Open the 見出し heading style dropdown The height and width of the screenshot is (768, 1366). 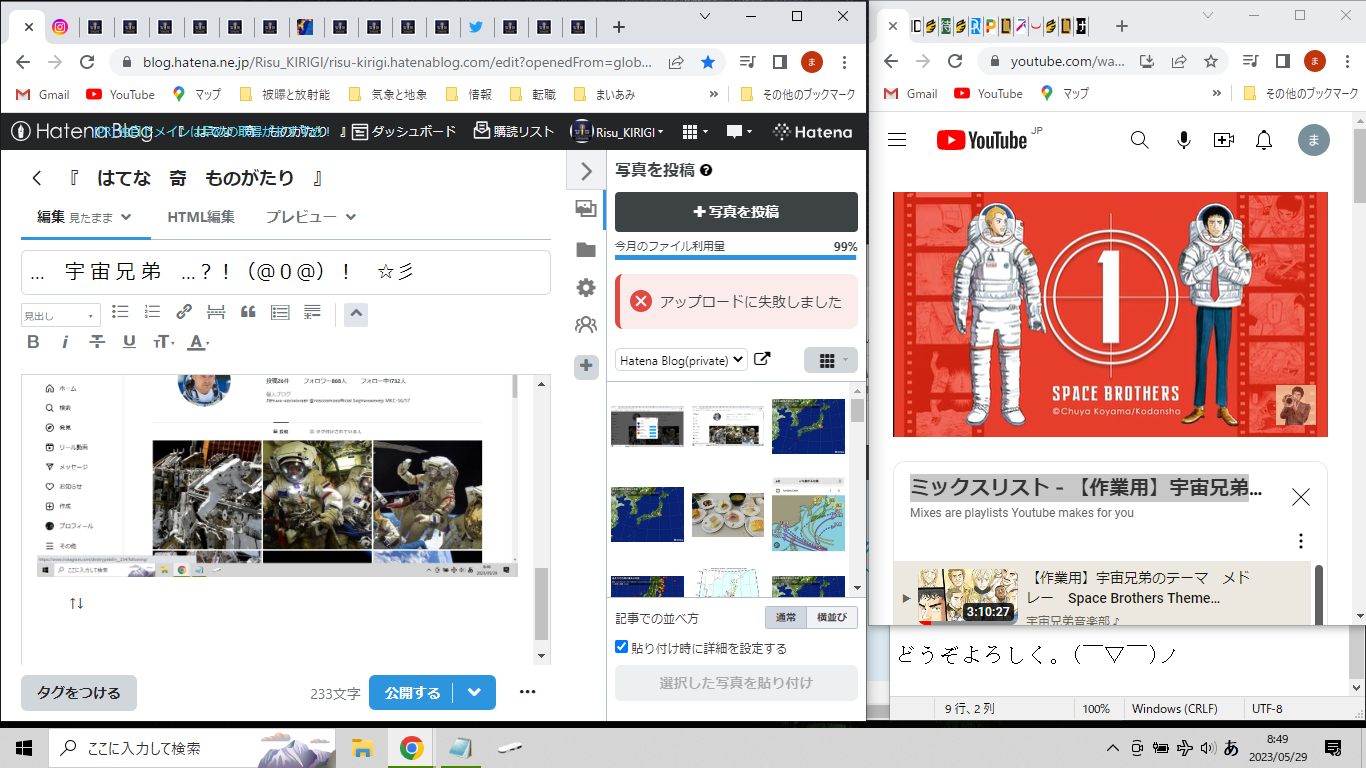[61, 315]
